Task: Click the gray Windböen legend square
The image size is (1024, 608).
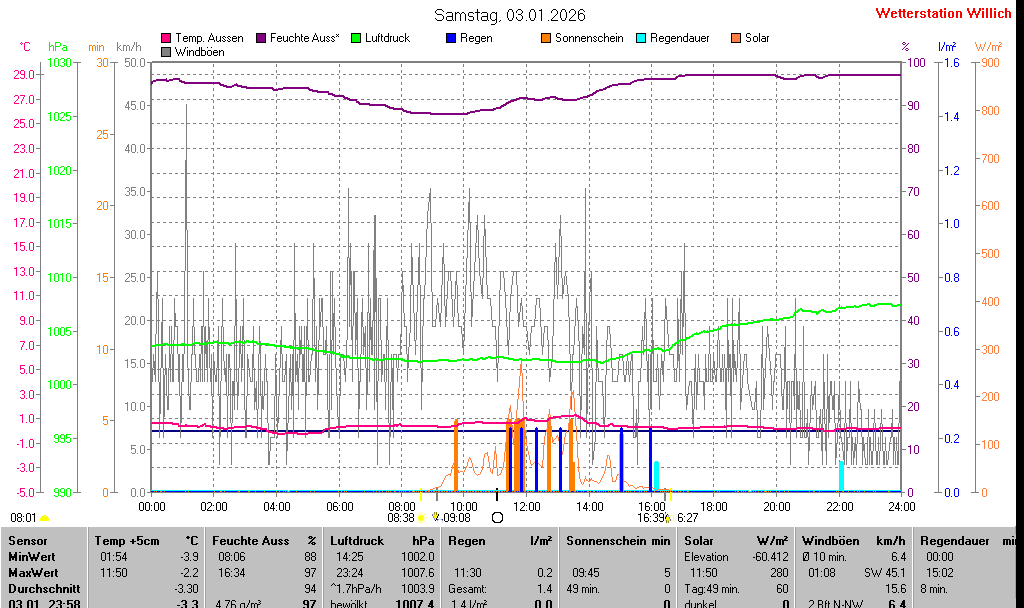Action: click(x=166, y=52)
